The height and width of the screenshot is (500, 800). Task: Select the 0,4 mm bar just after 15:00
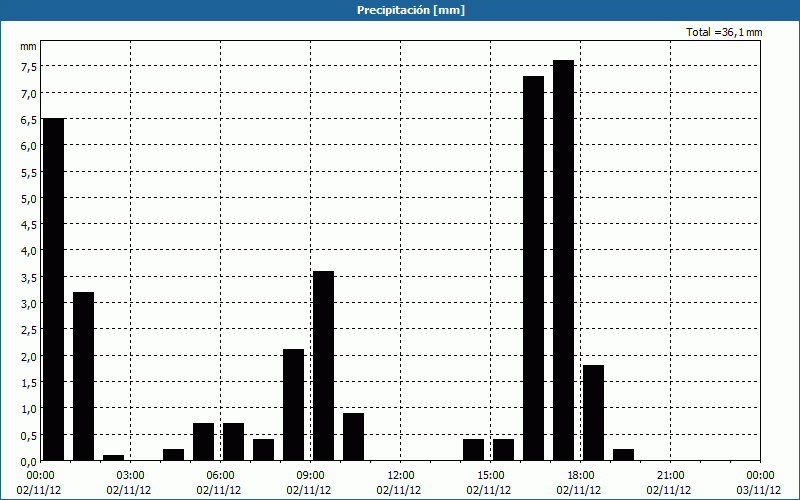point(504,450)
